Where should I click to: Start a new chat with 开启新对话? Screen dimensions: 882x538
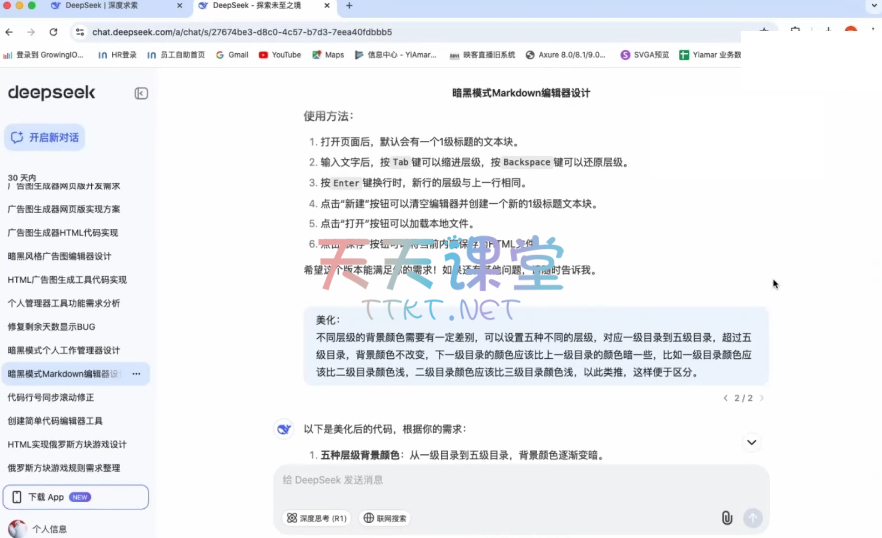(x=45, y=137)
